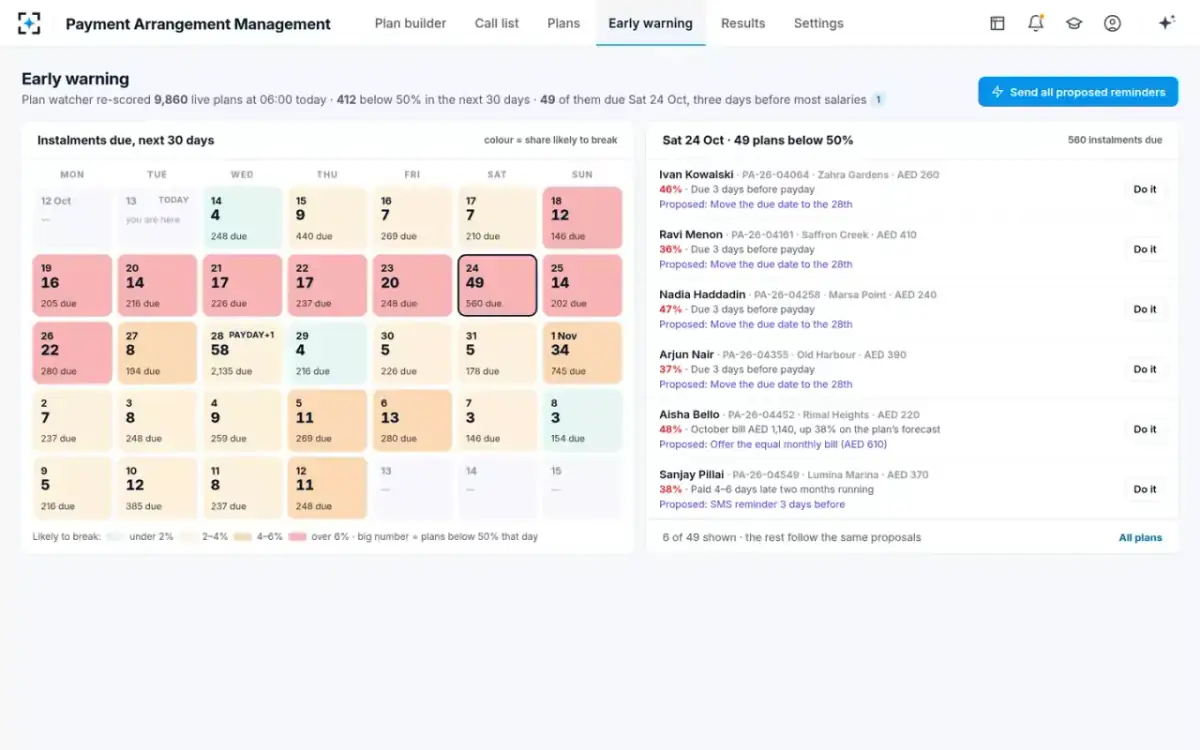Image resolution: width=1200 pixels, height=750 pixels.
Task: Click the SAT column header
Action: 497,174
